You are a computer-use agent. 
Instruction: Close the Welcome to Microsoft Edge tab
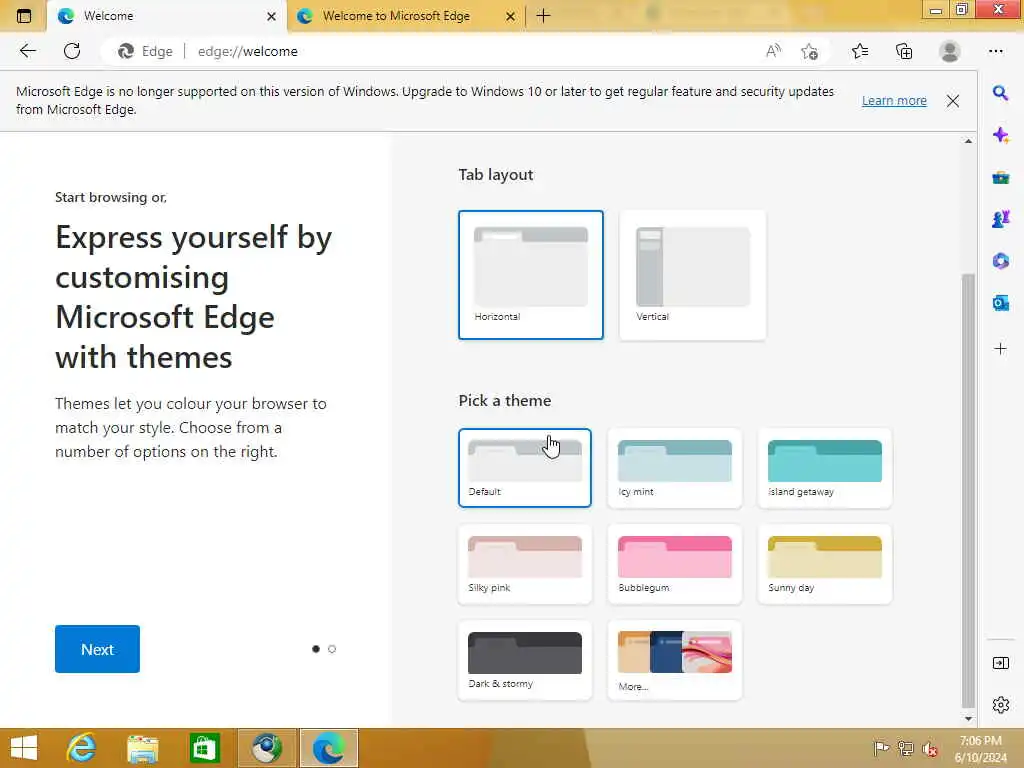(x=511, y=16)
